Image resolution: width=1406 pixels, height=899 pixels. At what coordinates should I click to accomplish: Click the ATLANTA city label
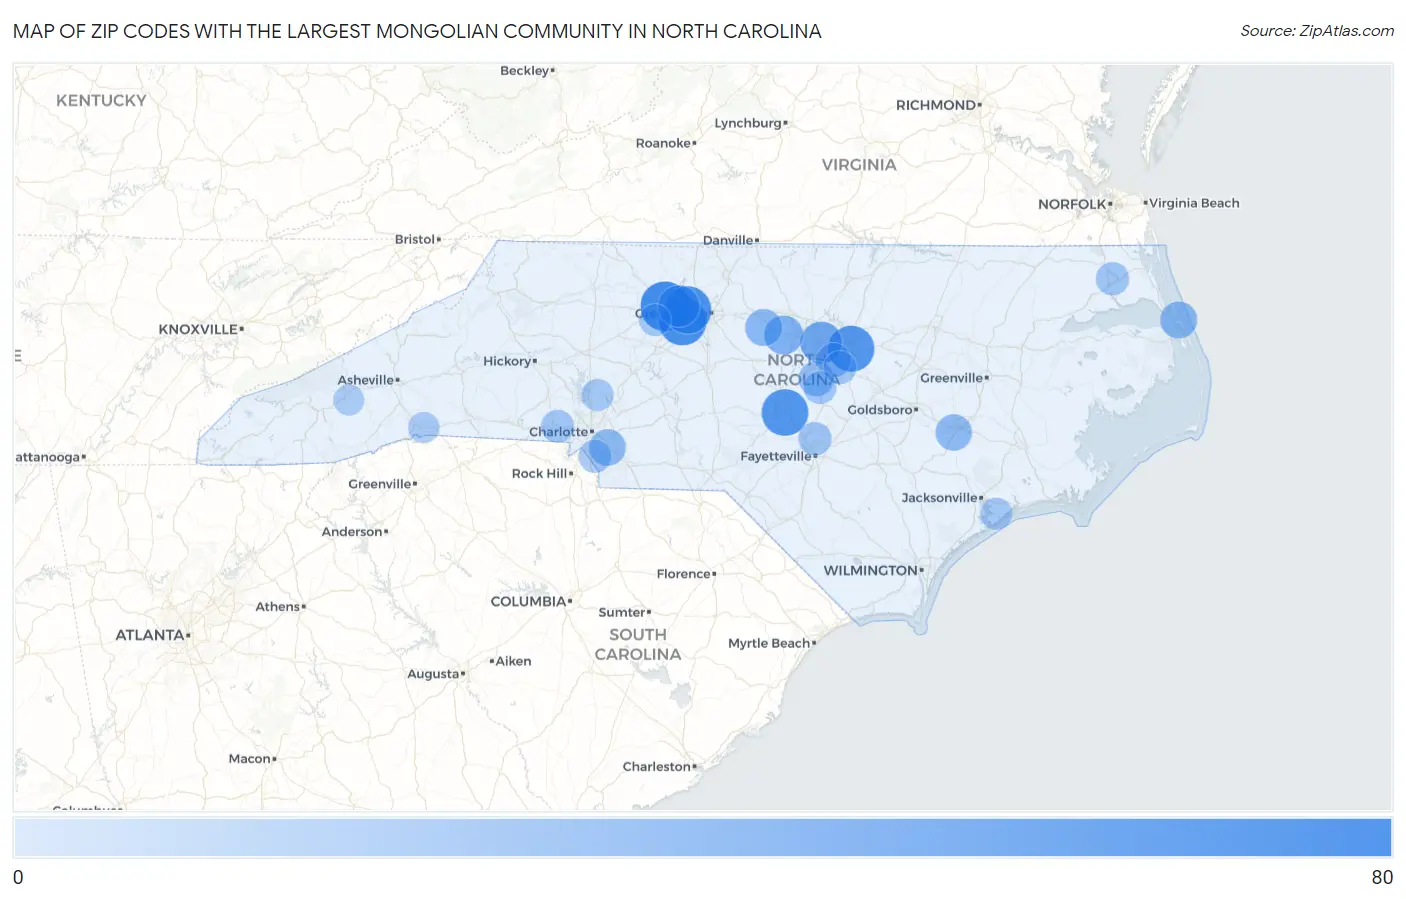point(150,635)
